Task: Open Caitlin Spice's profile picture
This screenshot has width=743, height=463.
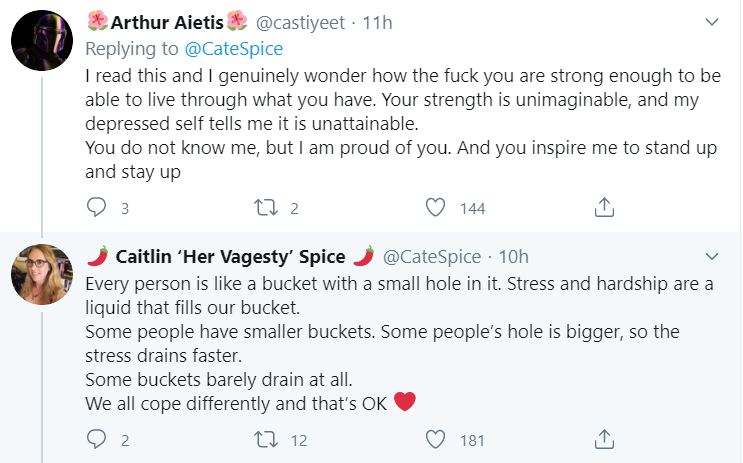Action: pyautogui.click(x=41, y=274)
